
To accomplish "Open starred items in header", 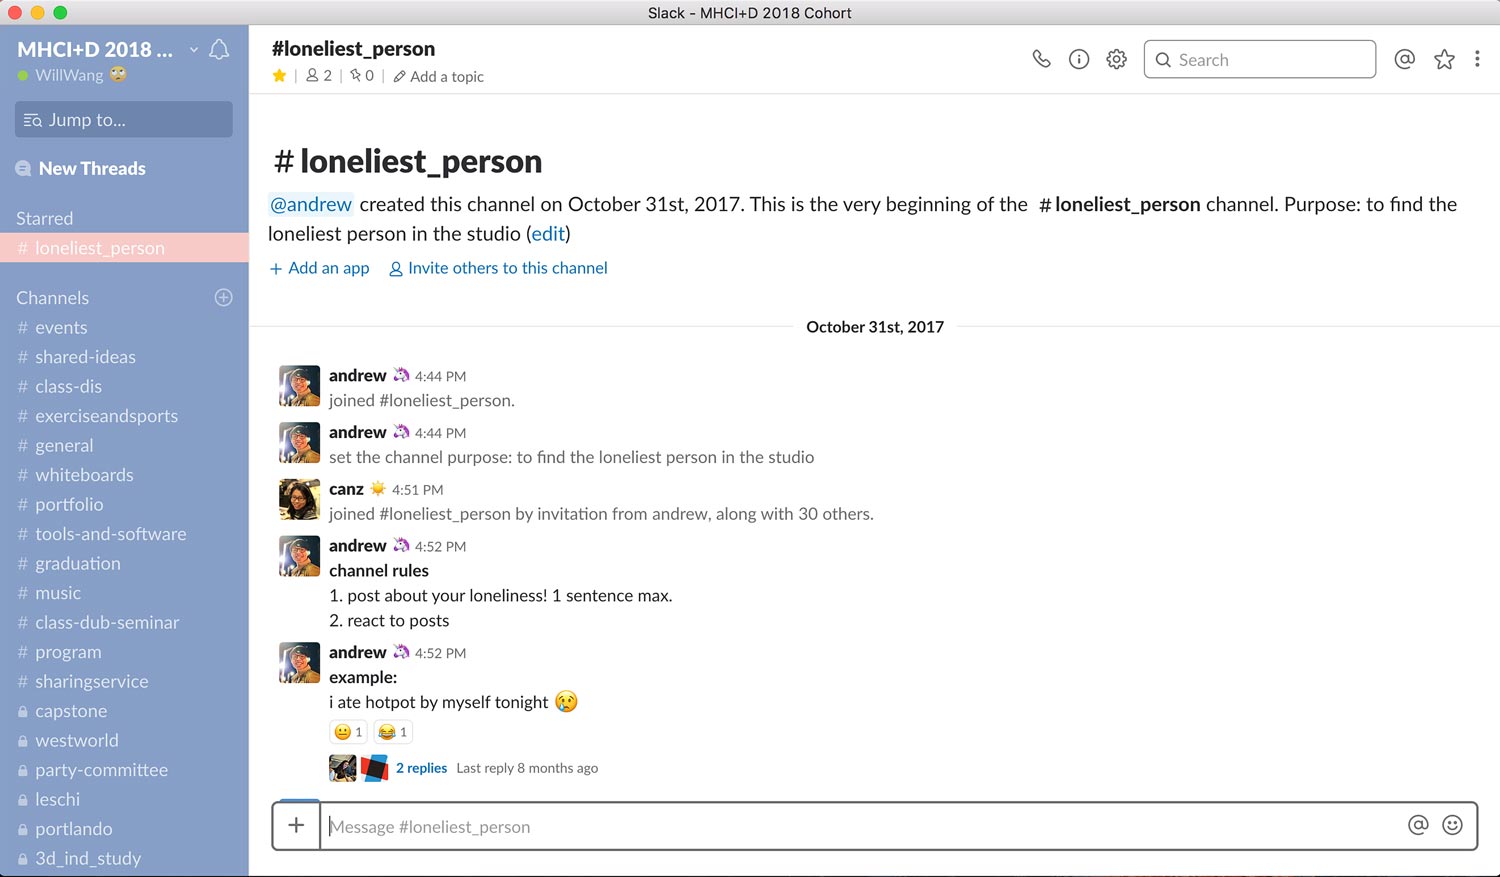I will [x=1444, y=59].
